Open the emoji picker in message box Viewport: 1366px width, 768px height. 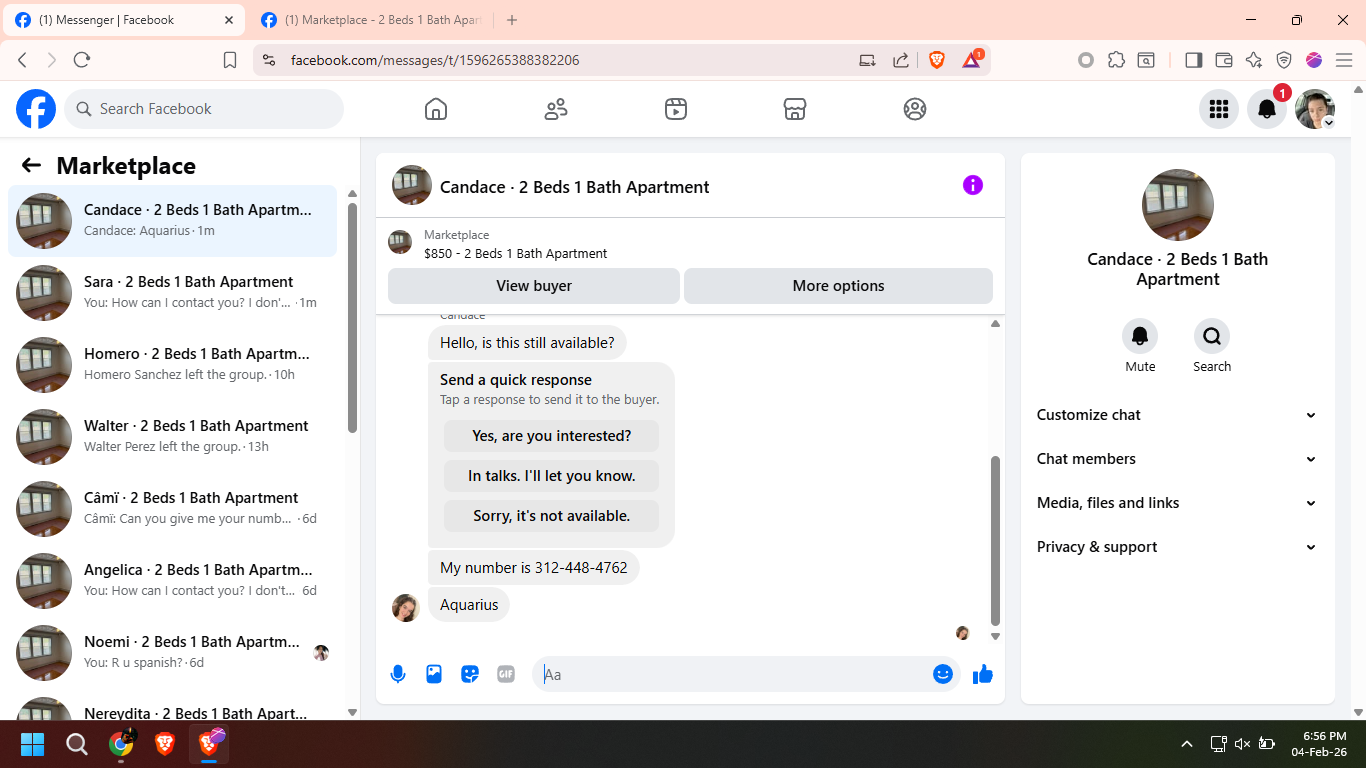click(x=942, y=674)
